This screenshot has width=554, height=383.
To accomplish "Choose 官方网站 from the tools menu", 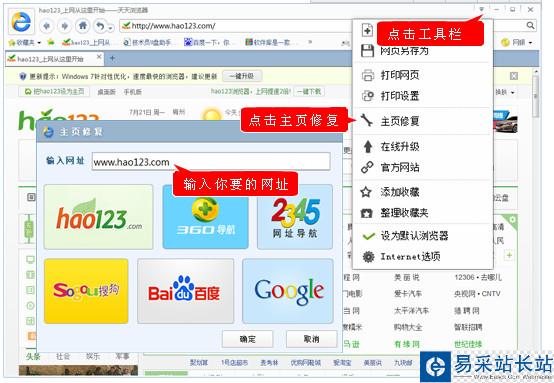I will click(x=400, y=167).
